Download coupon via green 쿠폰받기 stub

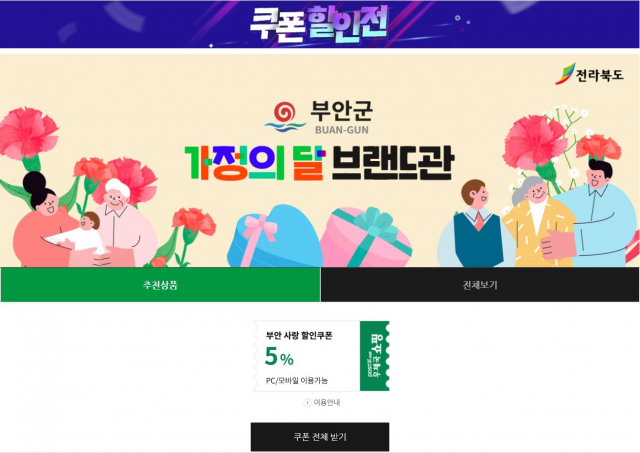click(374, 356)
